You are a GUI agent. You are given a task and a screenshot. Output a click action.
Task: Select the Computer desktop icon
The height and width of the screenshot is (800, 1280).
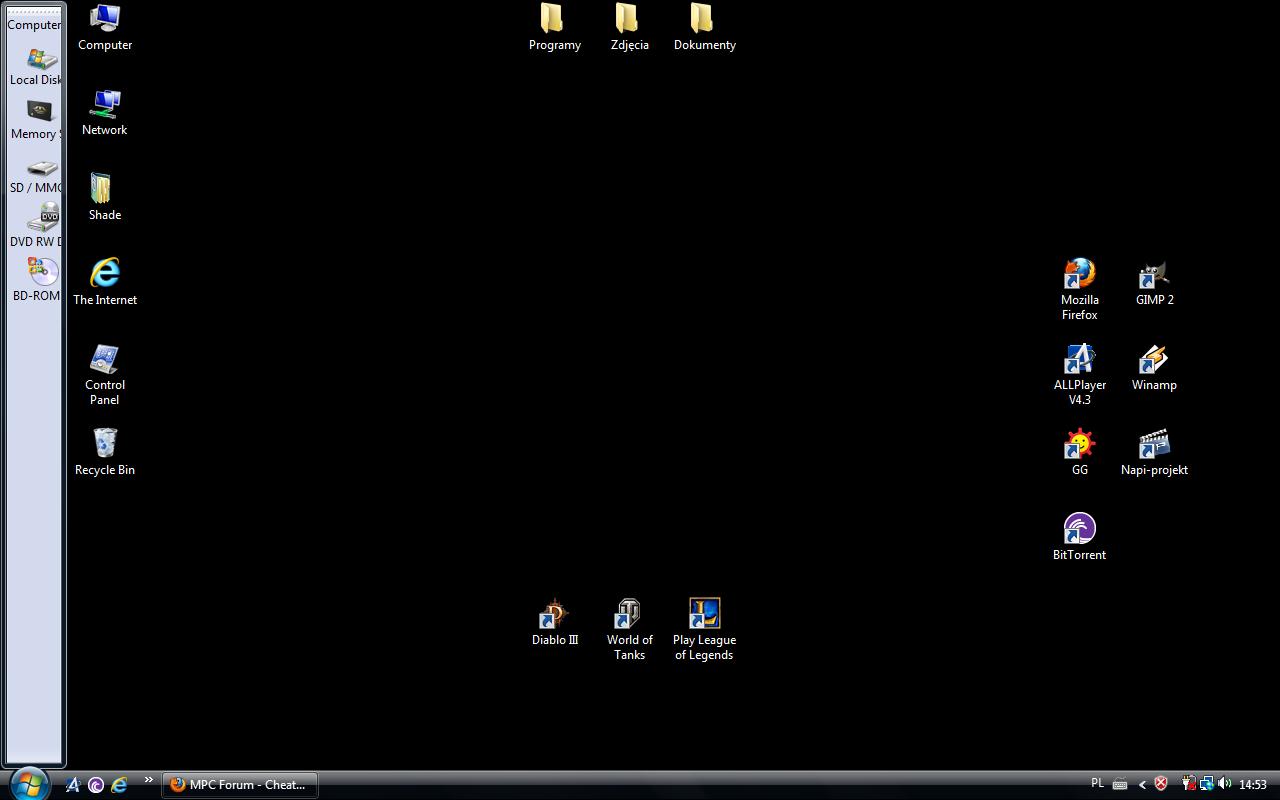point(105,28)
